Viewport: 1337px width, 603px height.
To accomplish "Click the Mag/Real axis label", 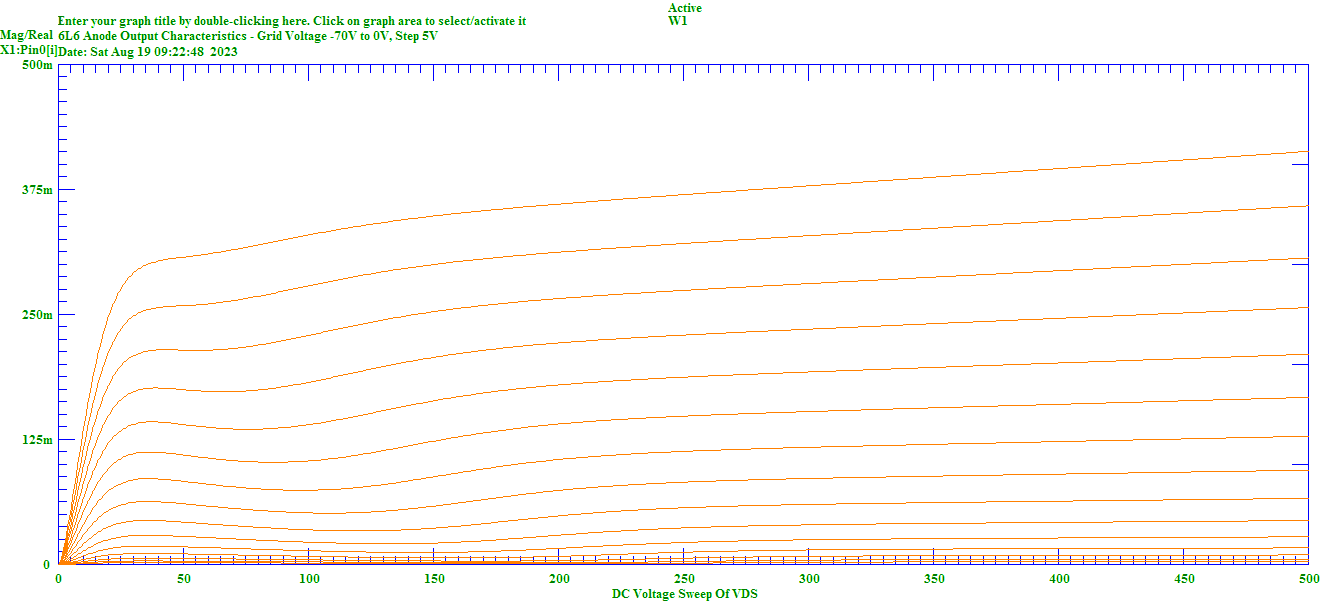I will pos(26,34).
